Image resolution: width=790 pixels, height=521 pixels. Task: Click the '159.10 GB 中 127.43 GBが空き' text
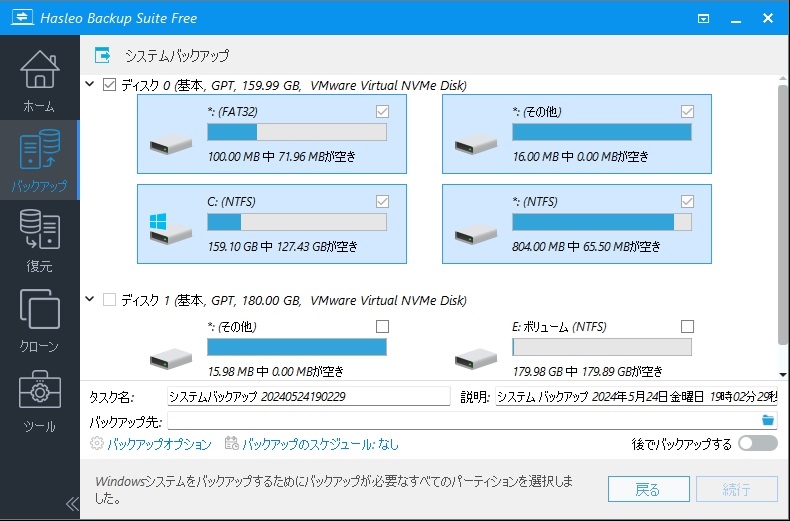[283, 246]
